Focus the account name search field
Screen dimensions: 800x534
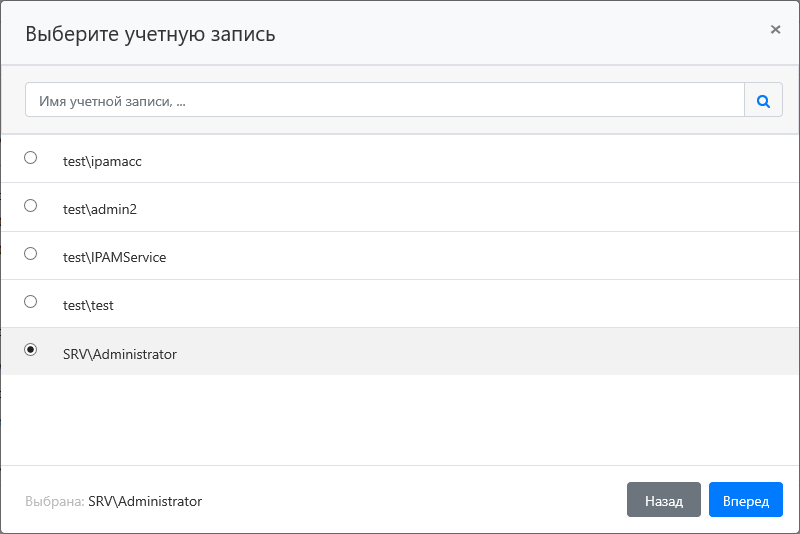click(385, 100)
